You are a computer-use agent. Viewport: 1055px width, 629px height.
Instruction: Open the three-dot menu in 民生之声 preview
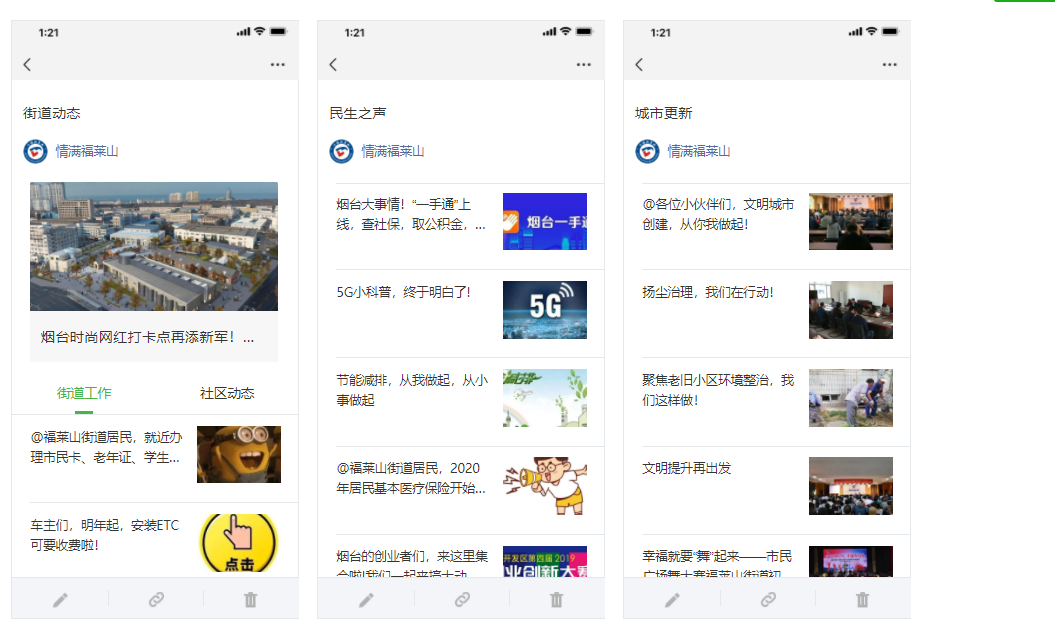tap(583, 64)
